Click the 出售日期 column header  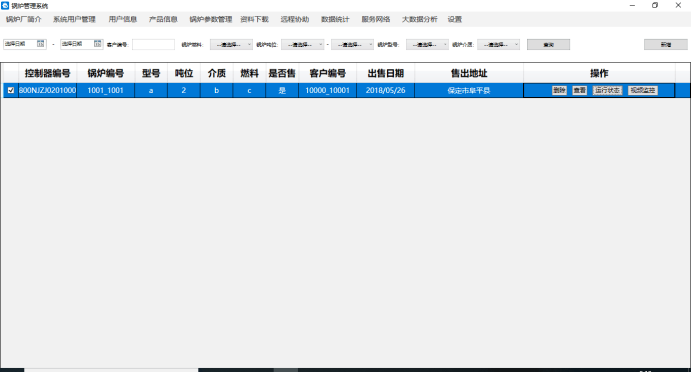pyautogui.click(x=385, y=73)
